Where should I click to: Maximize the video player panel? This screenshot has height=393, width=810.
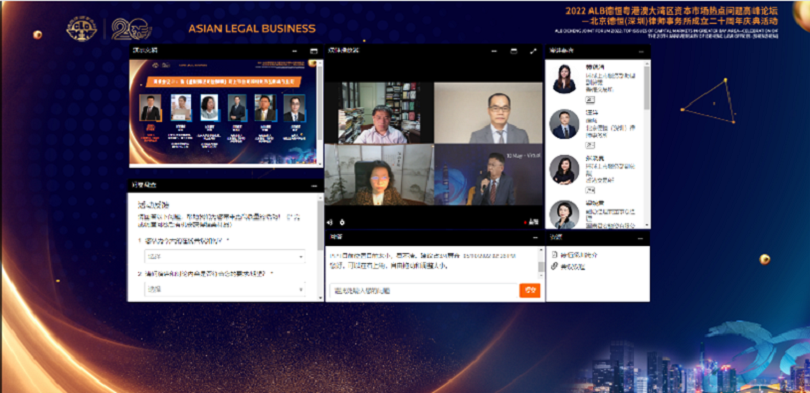[513, 51]
